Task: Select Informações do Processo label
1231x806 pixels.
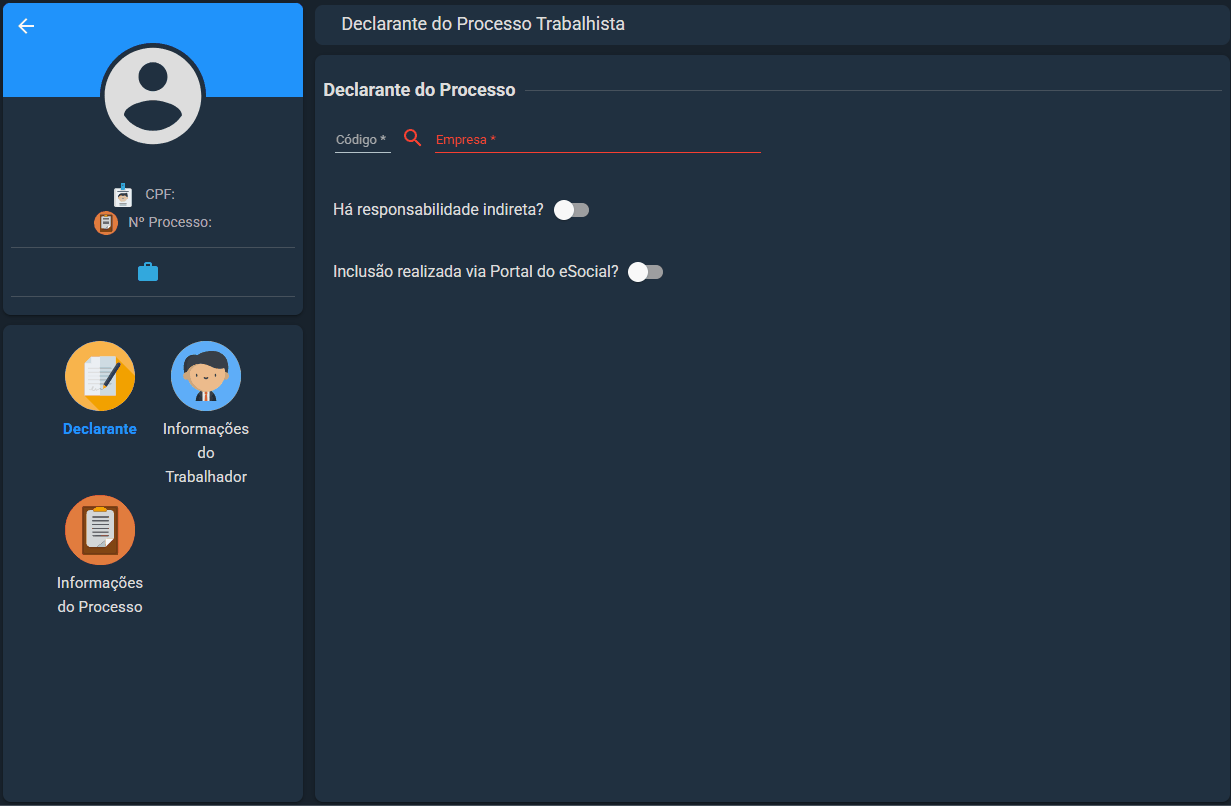Action: (100, 595)
